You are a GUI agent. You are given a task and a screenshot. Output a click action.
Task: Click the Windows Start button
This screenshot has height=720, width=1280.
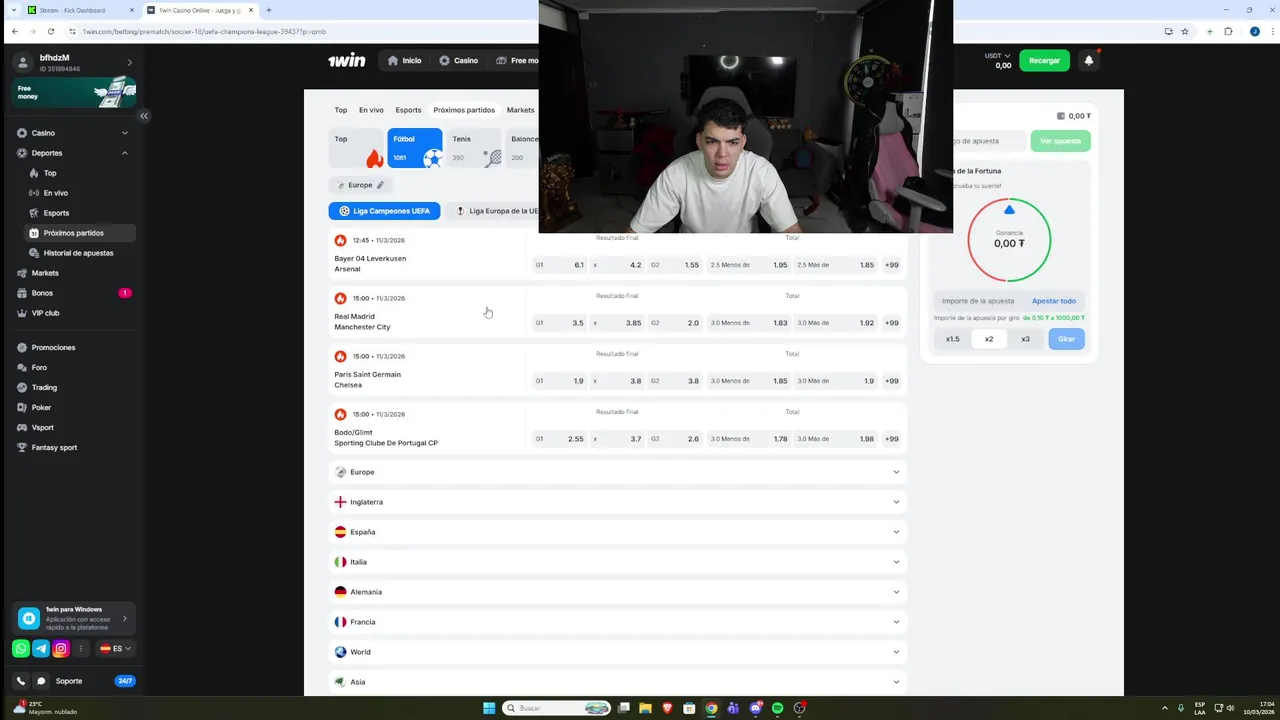(x=489, y=708)
